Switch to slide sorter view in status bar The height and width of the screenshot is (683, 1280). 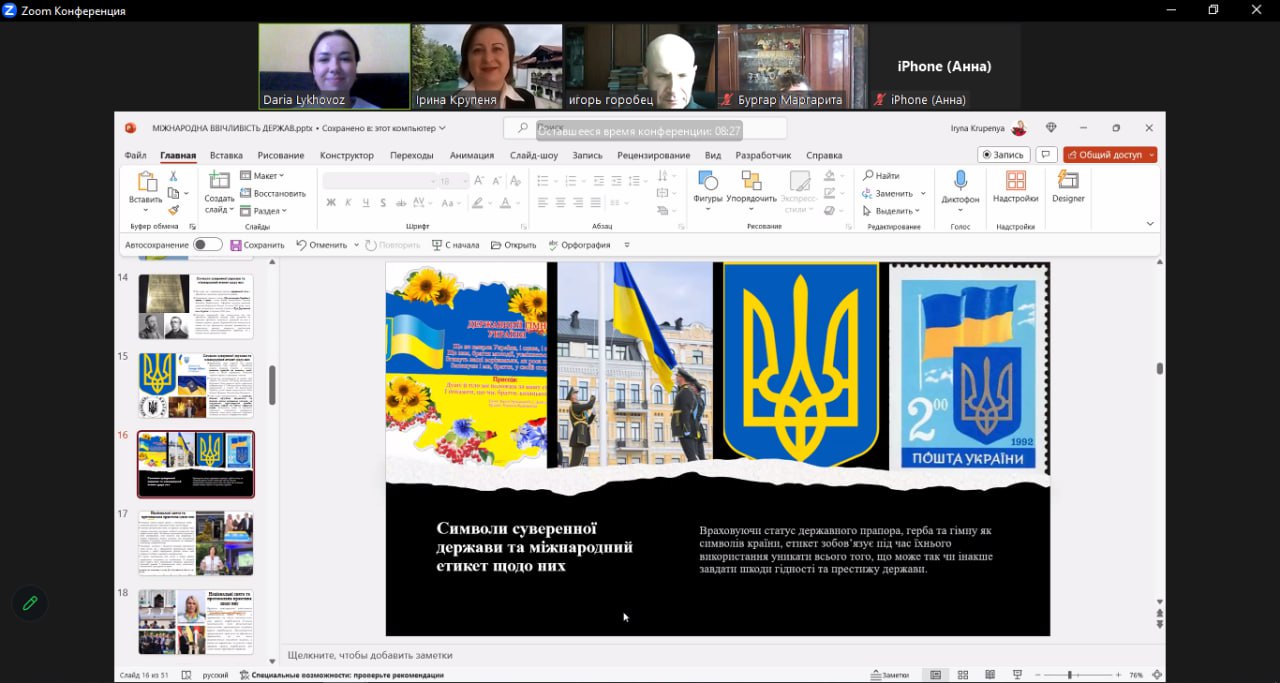click(962, 675)
